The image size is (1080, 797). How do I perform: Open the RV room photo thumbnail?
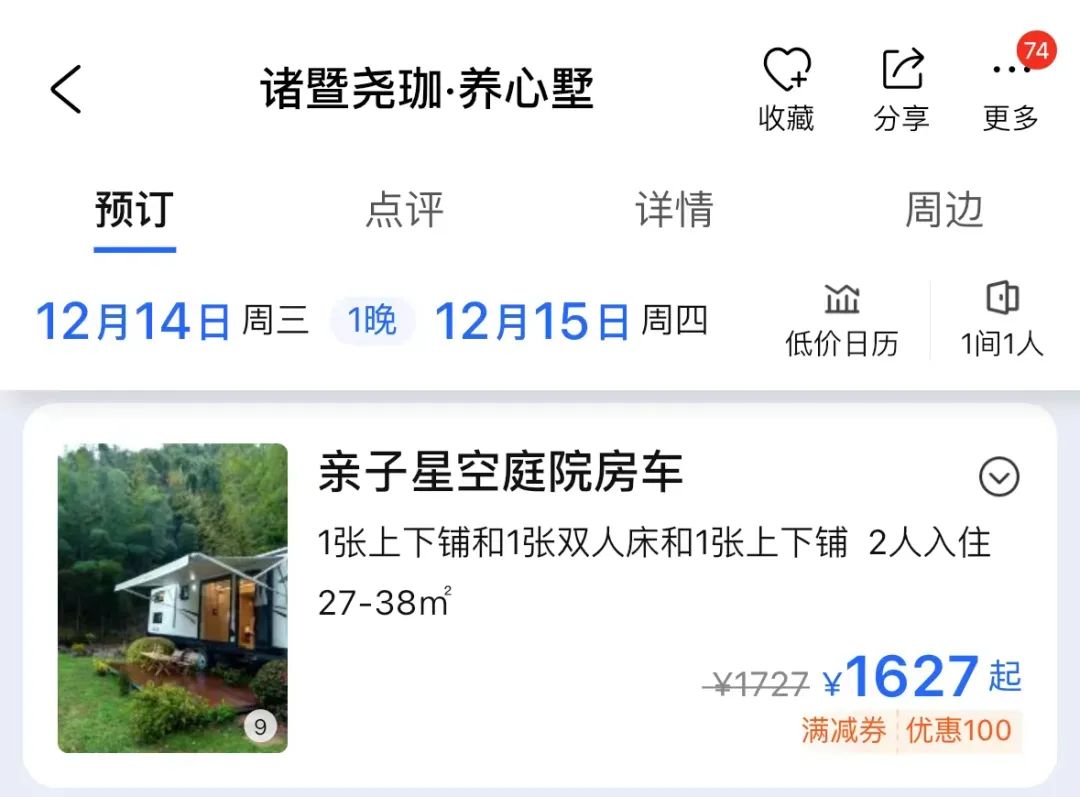(x=173, y=598)
